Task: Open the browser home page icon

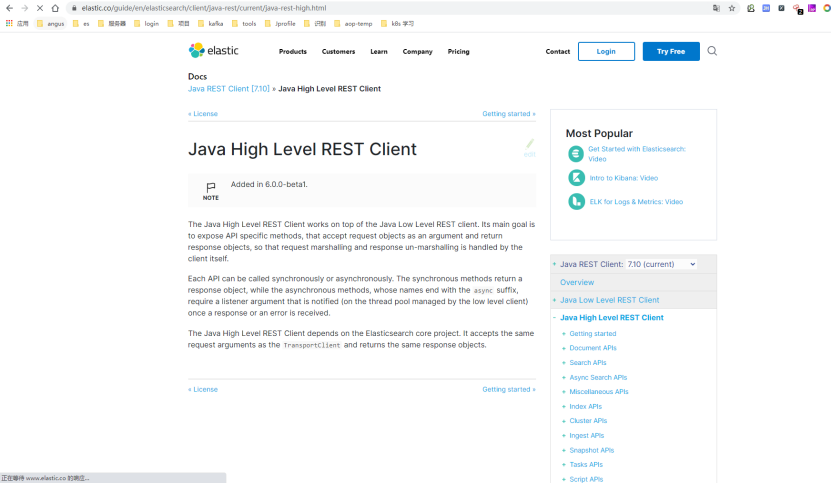Action: pyautogui.click(x=55, y=8)
